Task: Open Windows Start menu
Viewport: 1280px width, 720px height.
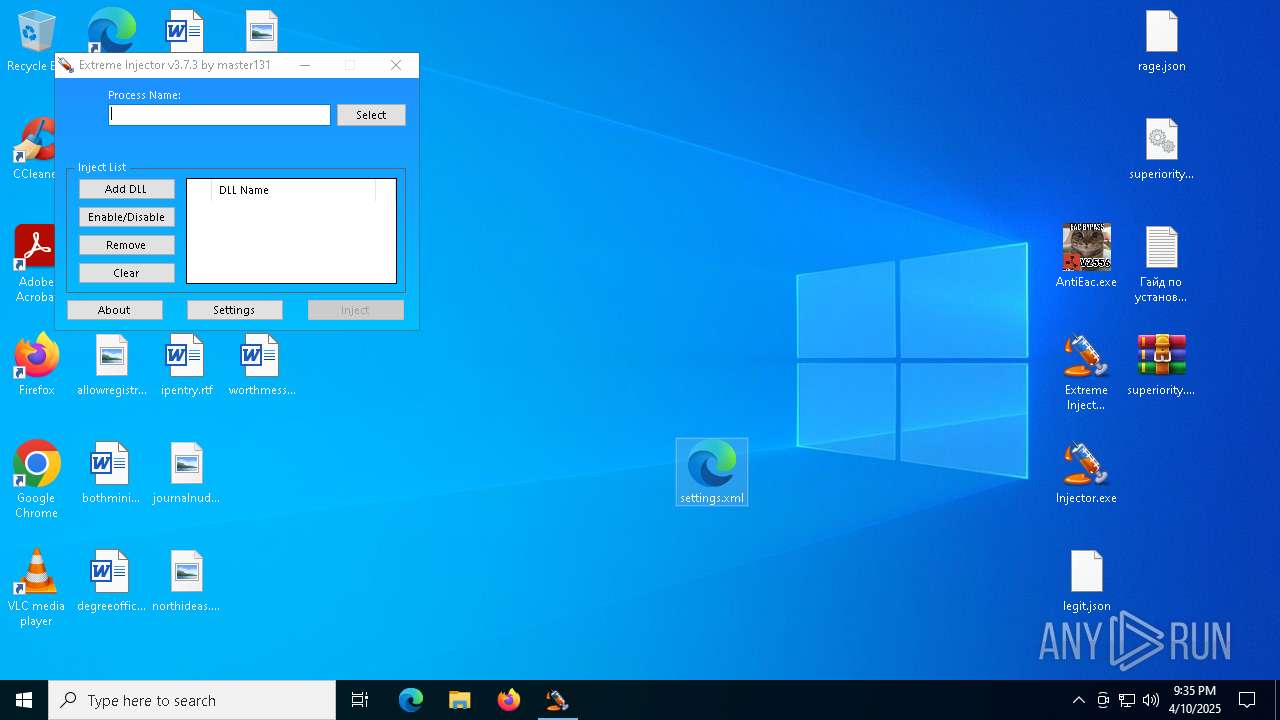Action: point(24,700)
